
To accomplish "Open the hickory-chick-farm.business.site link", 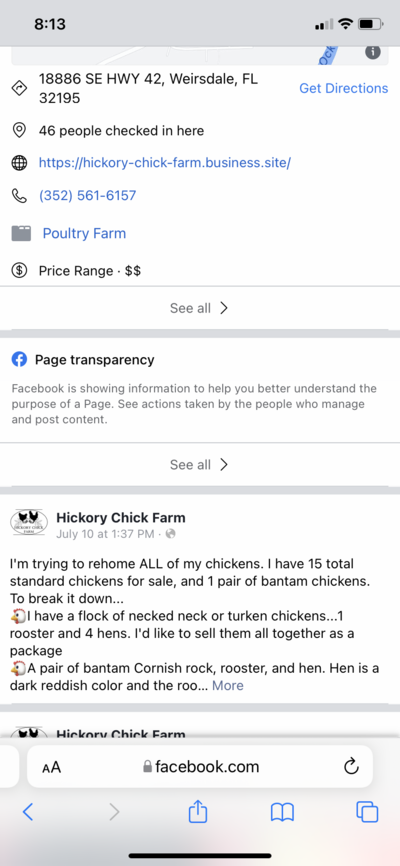I will click(165, 163).
